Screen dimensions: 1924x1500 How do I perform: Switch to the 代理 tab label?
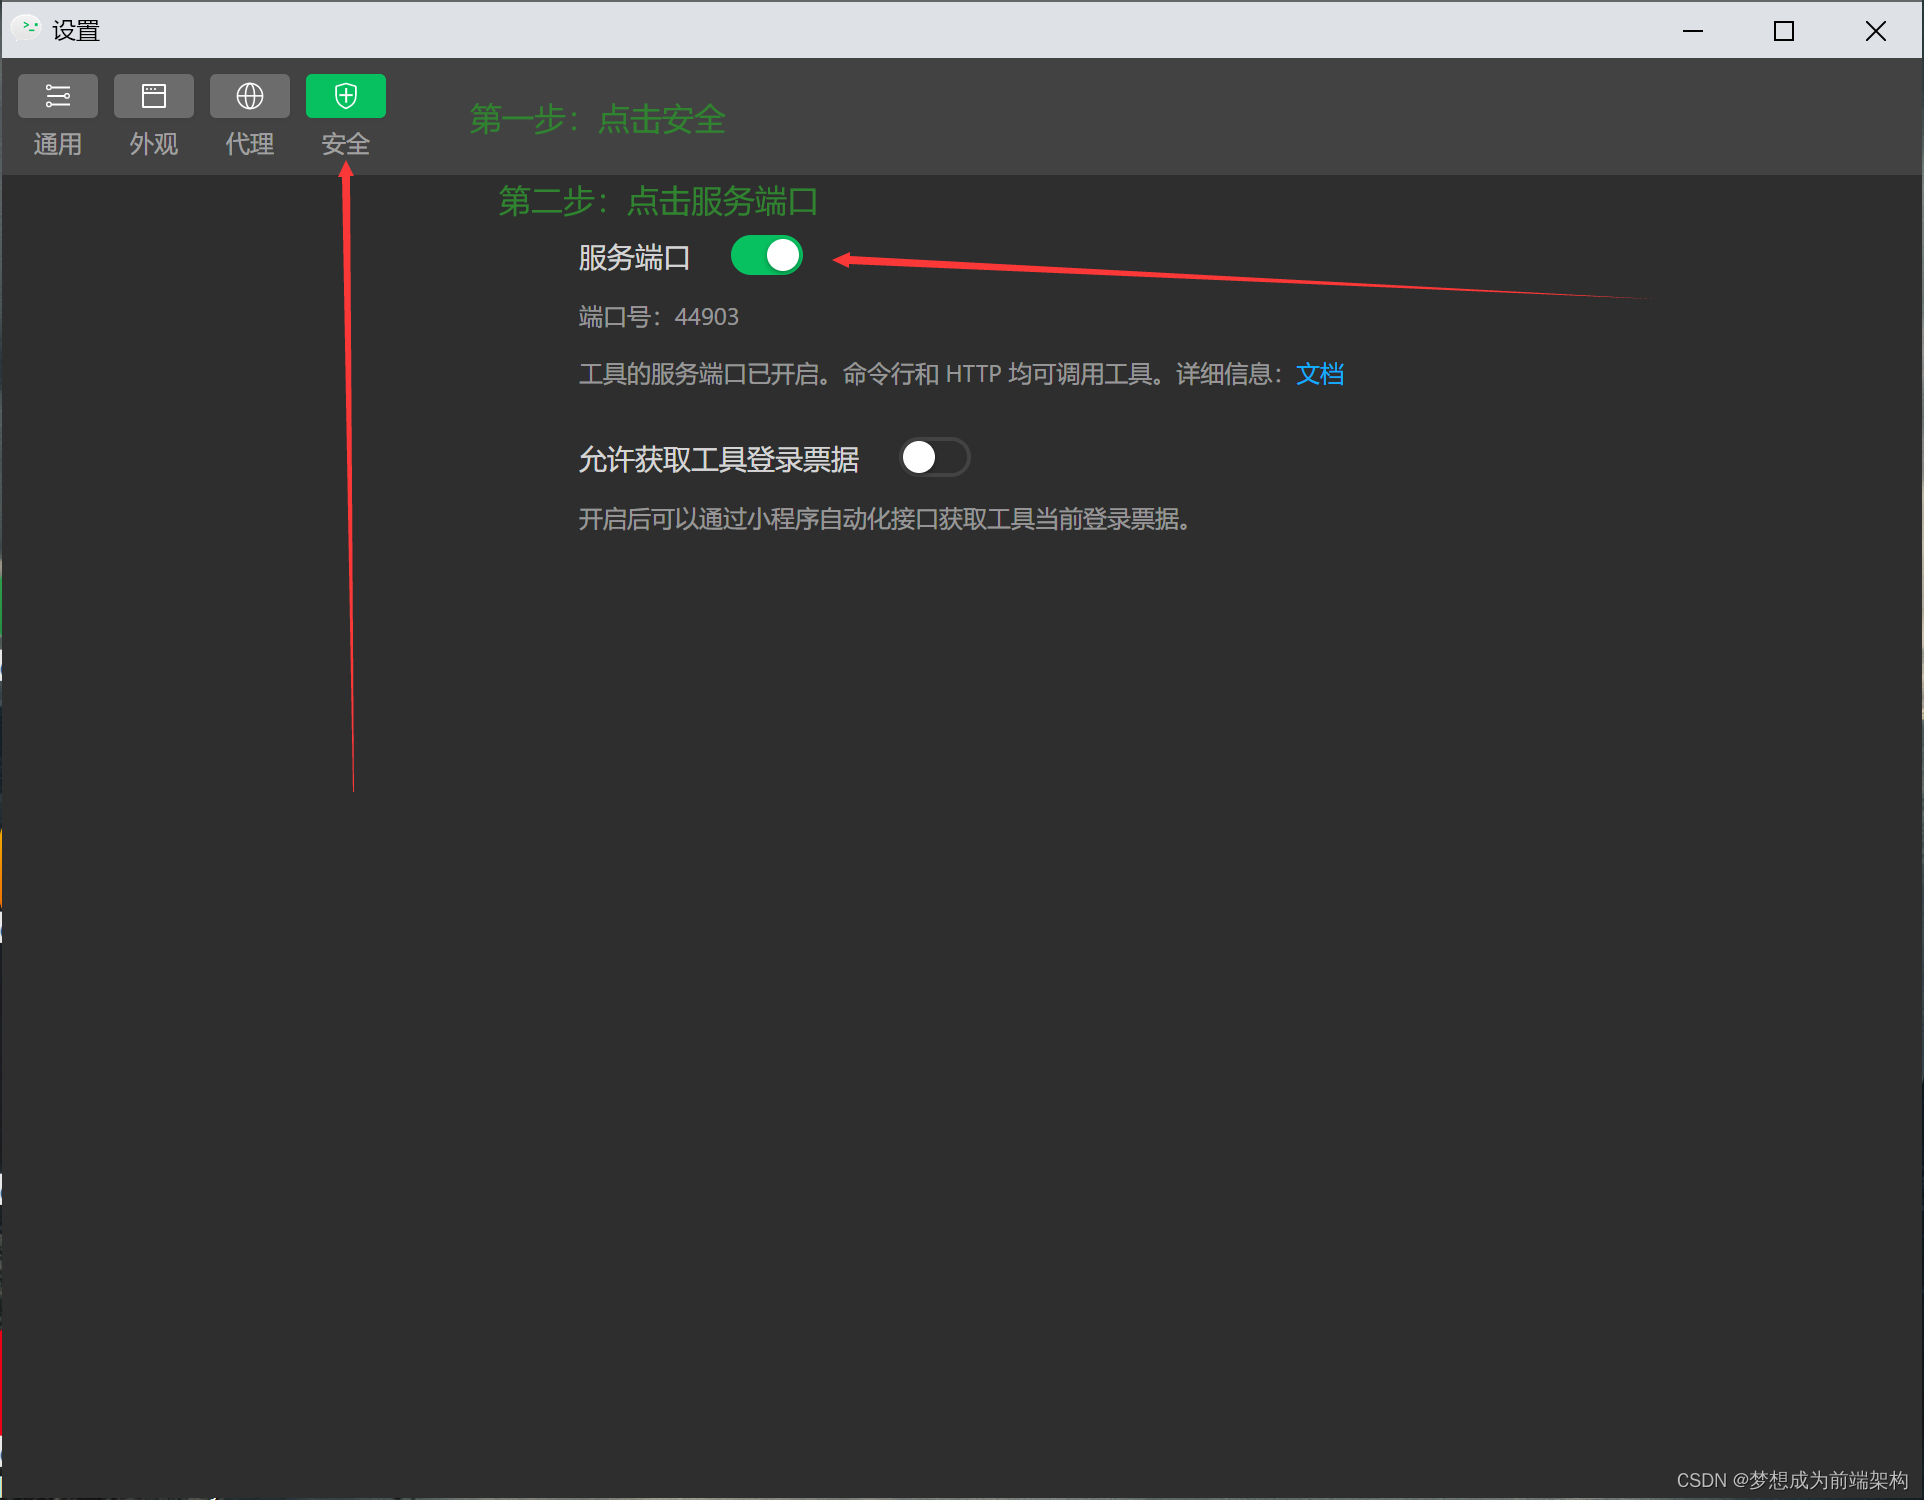coord(250,144)
